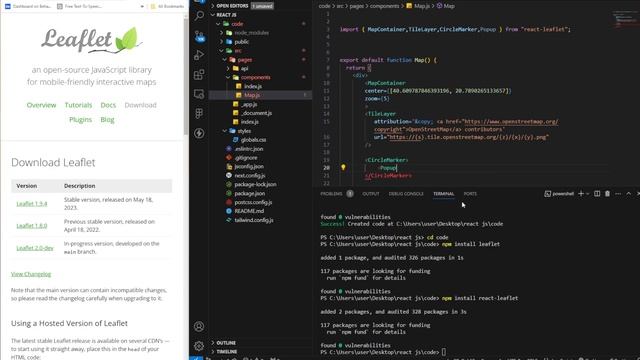
Task: Open the Source Control view in the activity bar
Action: tap(199, 36)
